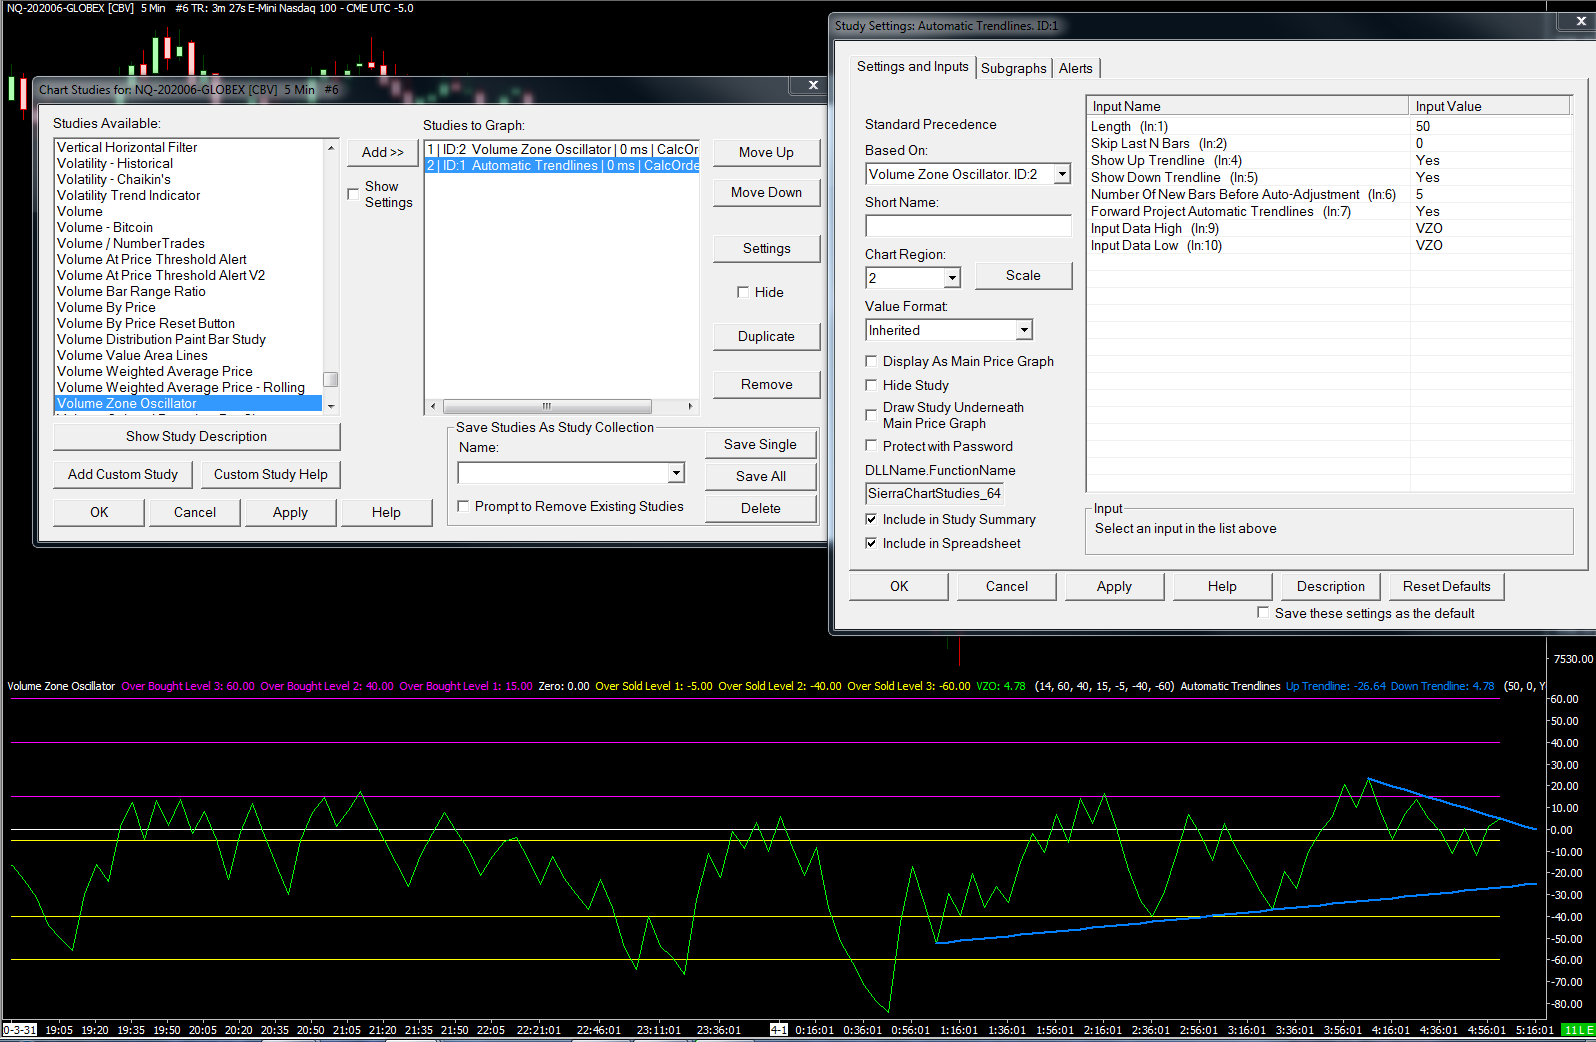Click the Description button
Viewport: 1596px width, 1042px height.
(x=1331, y=586)
